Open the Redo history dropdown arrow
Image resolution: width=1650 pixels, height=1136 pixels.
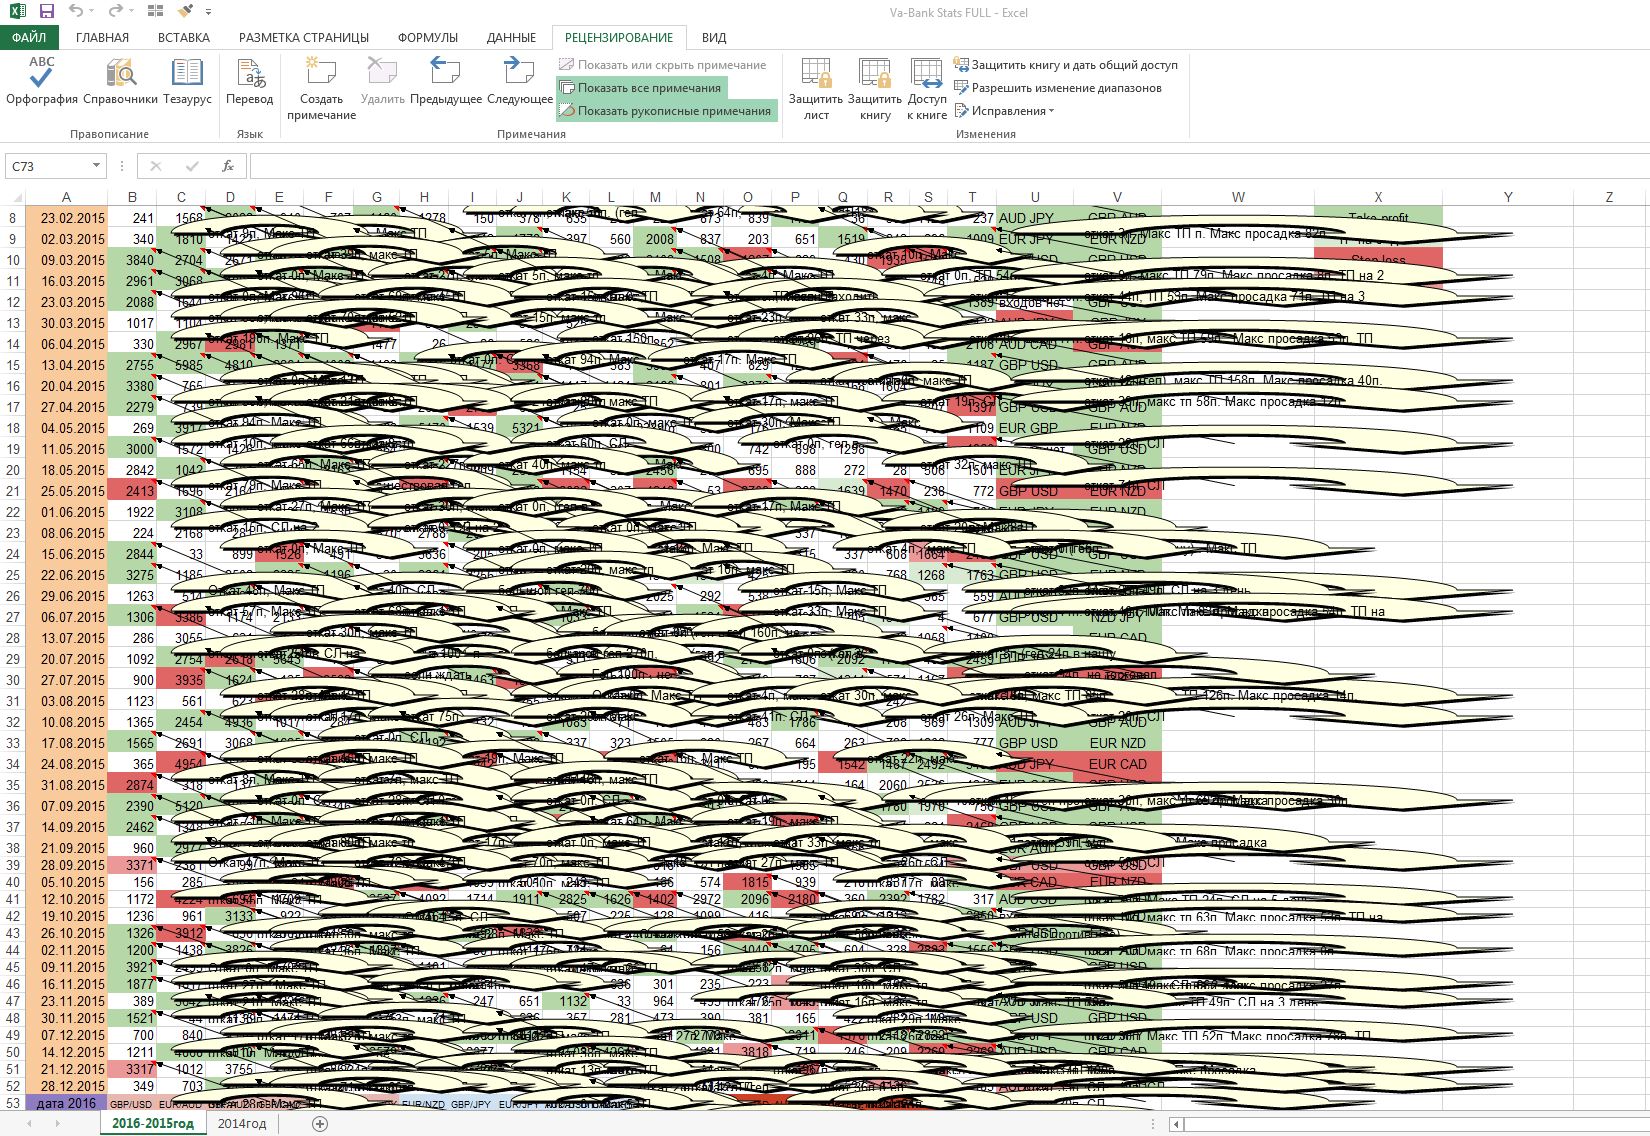[x=130, y=12]
